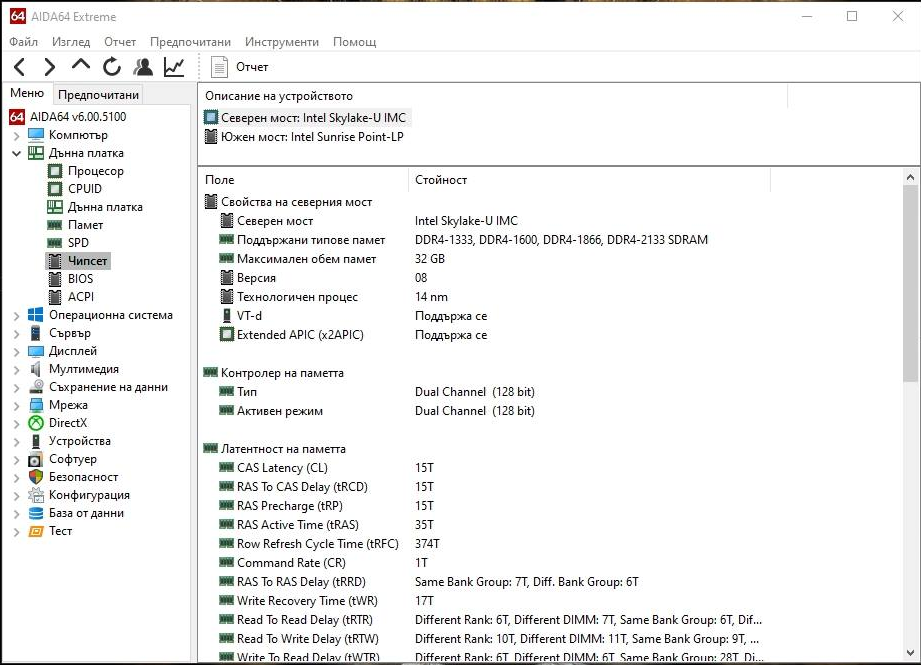Click the Отчет report page icon
This screenshot has height=665, width=921.
tap(219, 67)
